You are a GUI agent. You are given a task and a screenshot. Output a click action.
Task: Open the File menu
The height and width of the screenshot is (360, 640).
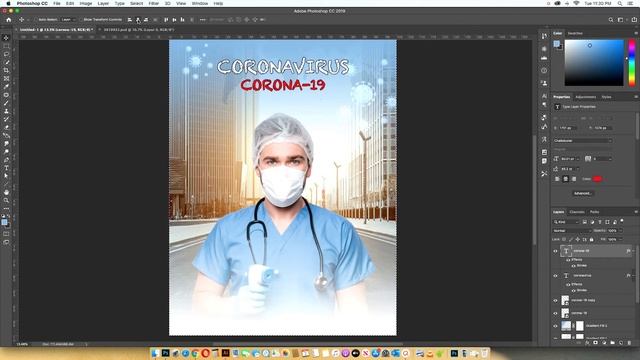[x=57, y=3]
